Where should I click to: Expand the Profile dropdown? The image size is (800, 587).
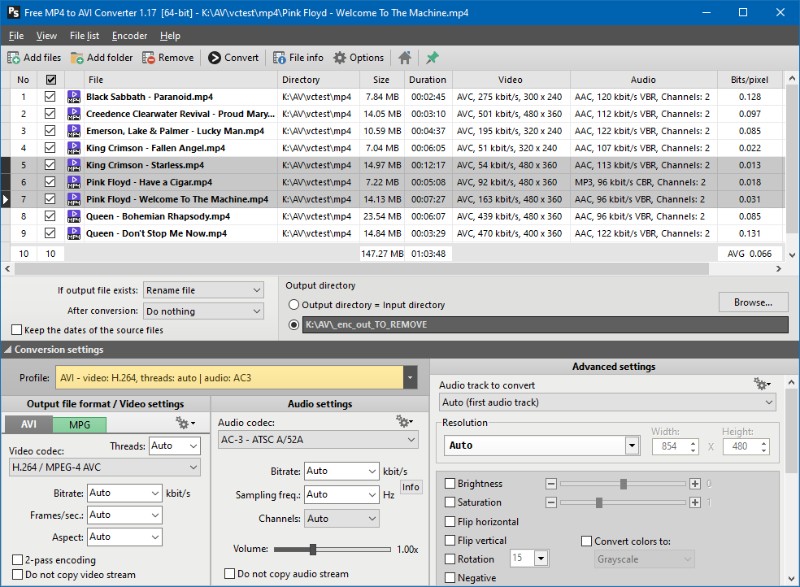pyautogui.click(x=410, y=378)
